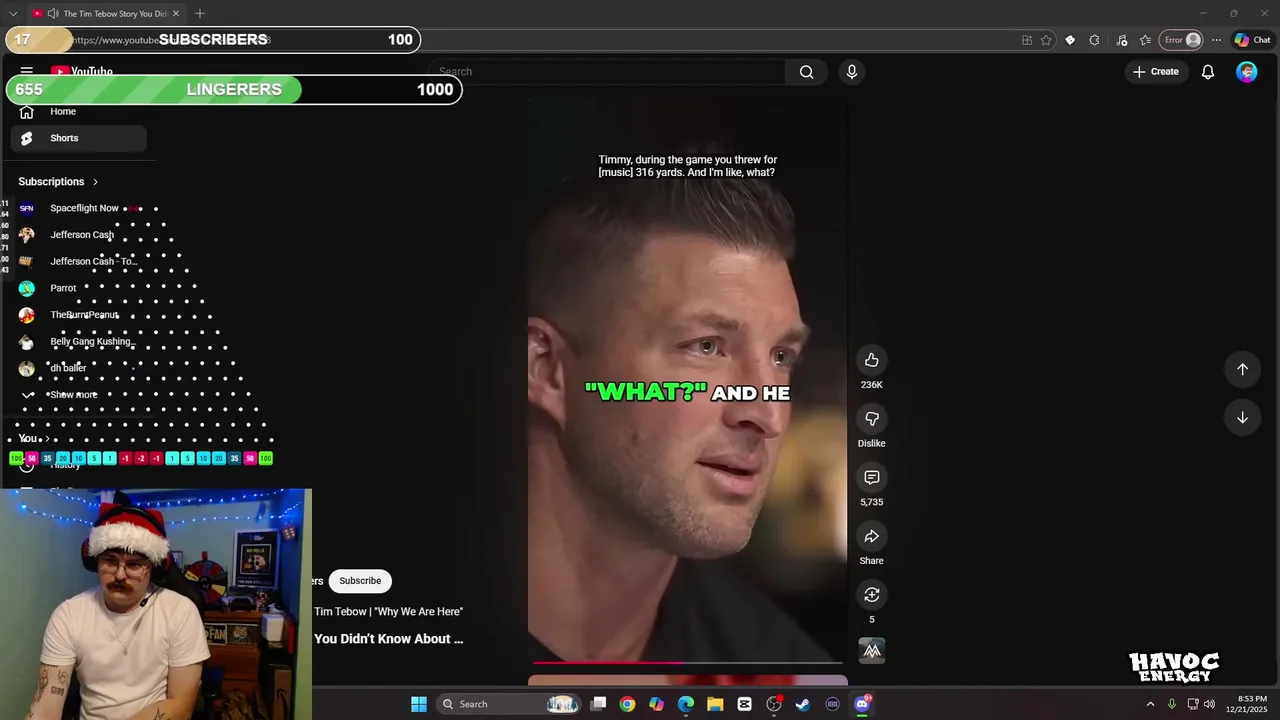Go to next short with down arrow

click(x=1242, y=418)
